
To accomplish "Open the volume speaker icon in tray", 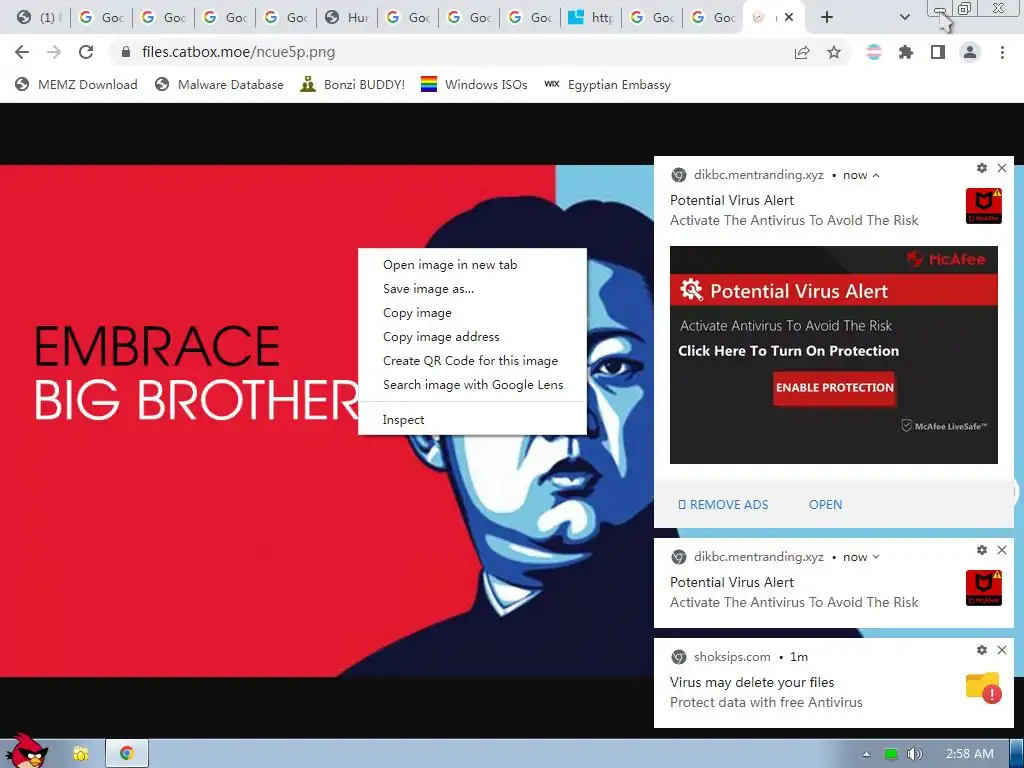I will point(914,754).
